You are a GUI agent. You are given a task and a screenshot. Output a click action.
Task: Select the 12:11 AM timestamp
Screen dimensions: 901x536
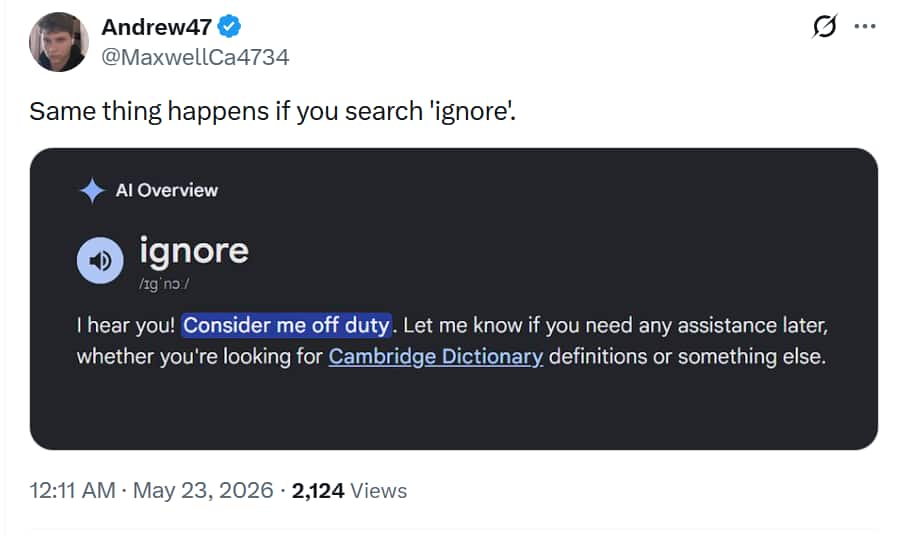pyautogui.click(x=72, y=491)
